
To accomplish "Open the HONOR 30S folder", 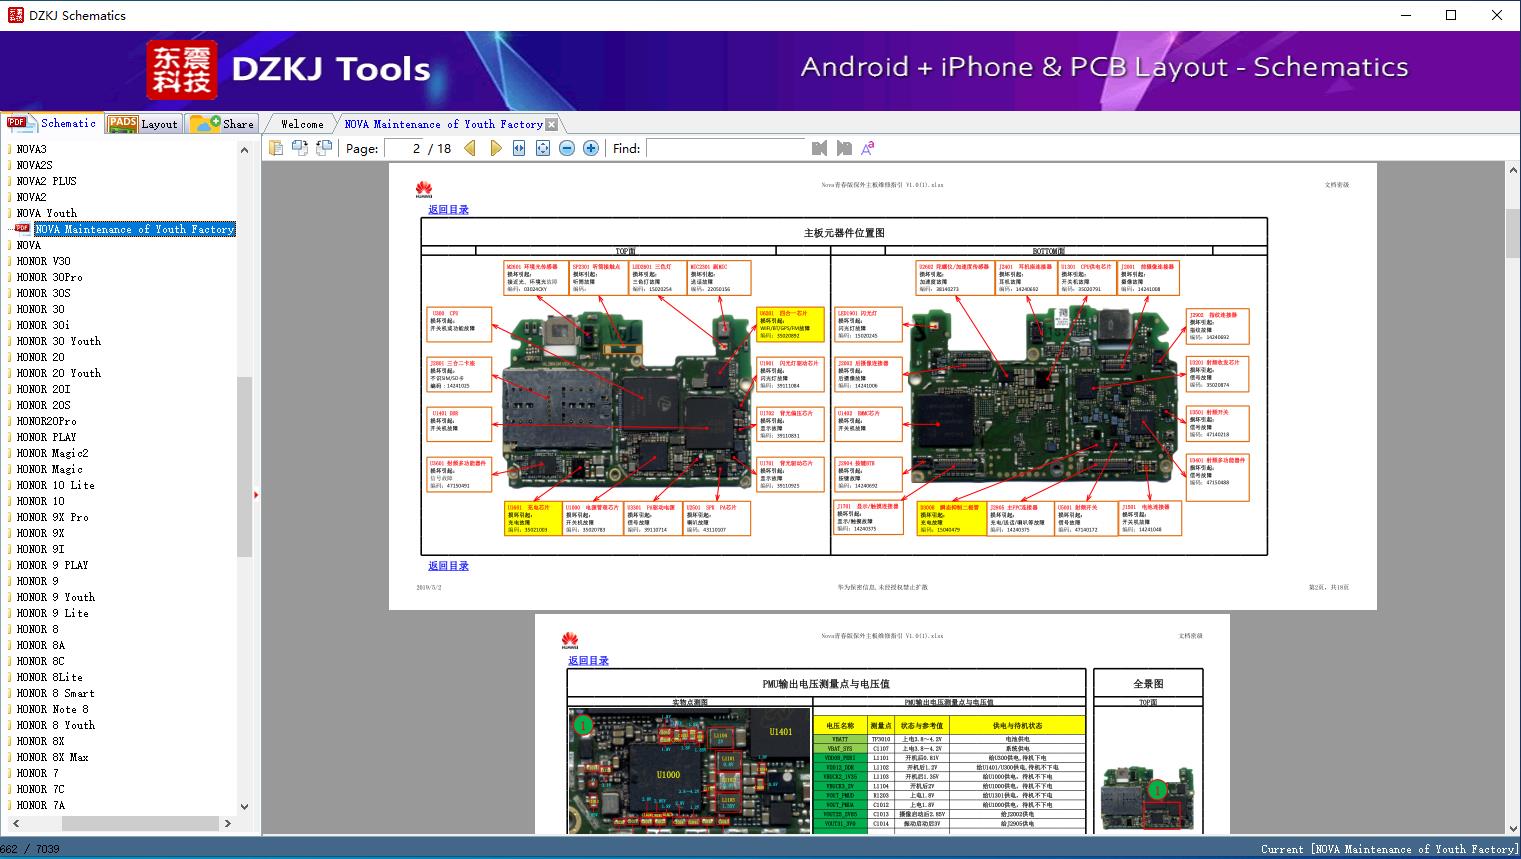I will (43, 293).
